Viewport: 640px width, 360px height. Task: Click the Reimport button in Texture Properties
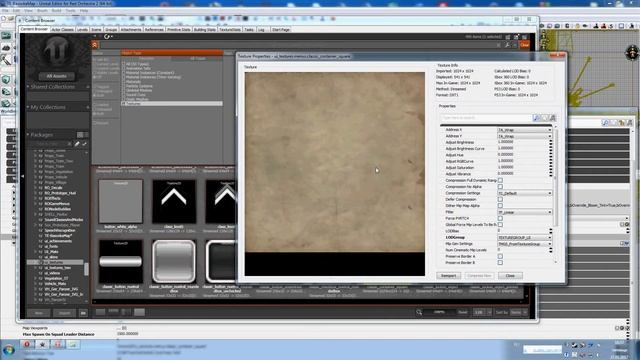[449, 276]
